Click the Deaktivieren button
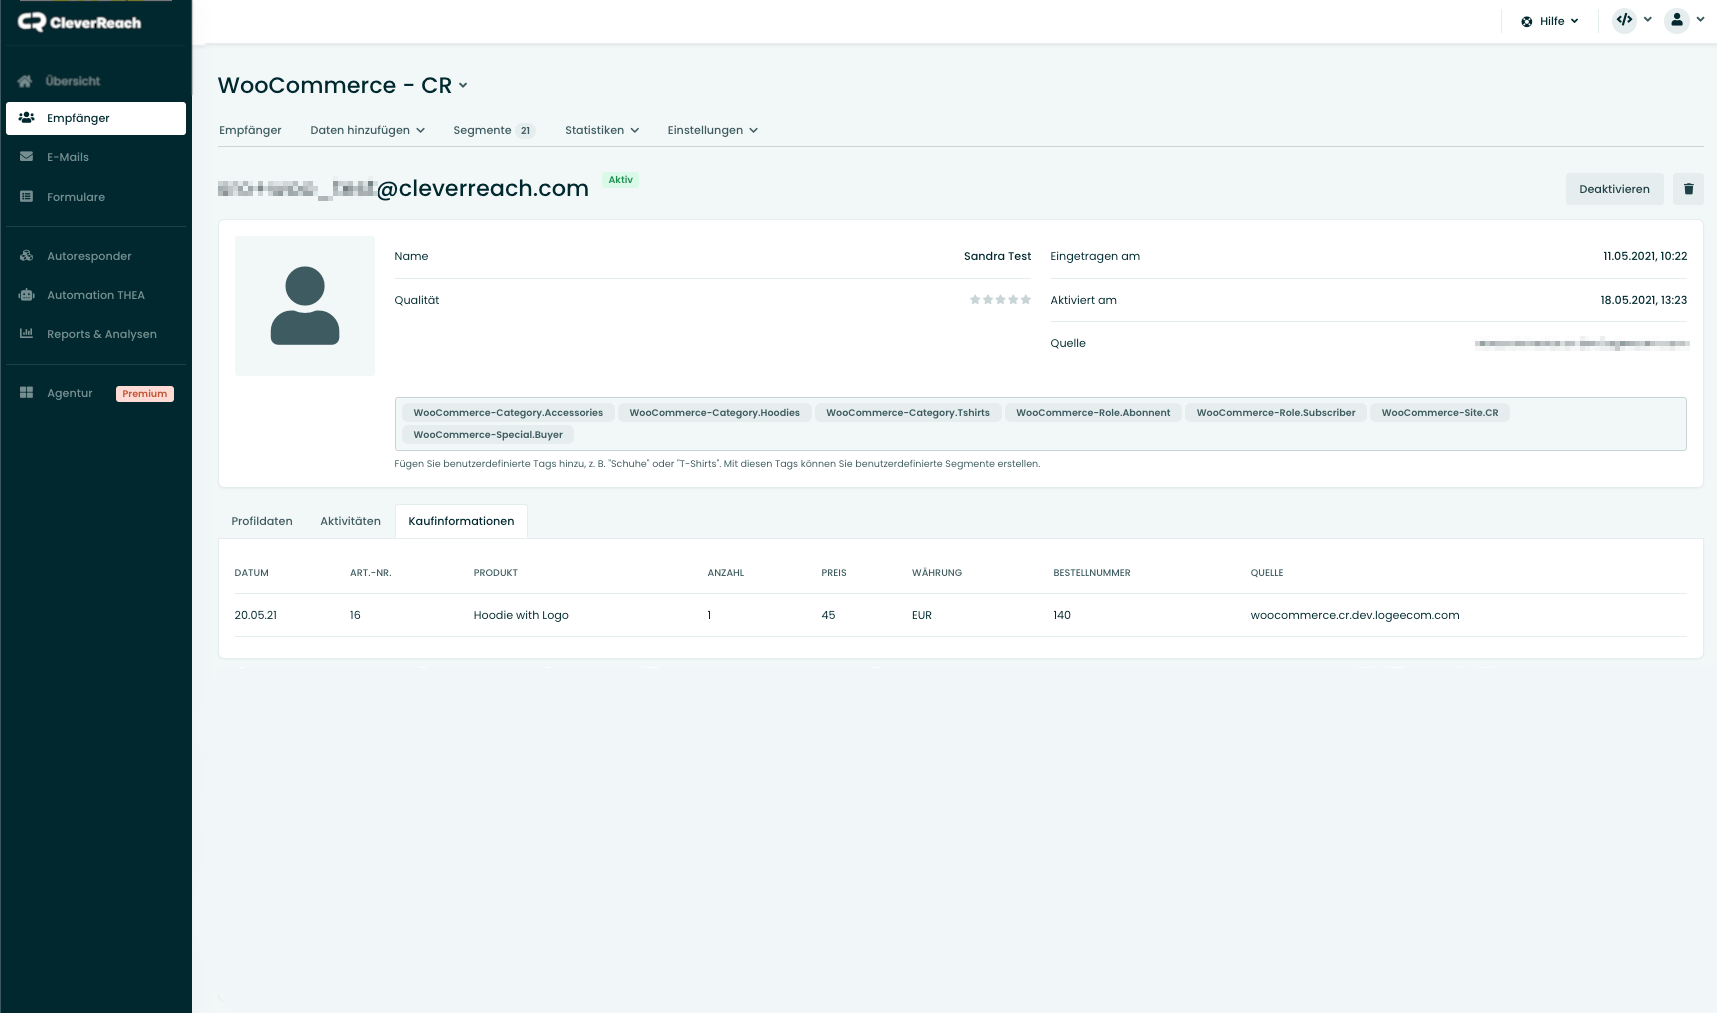Image resolution: width=1717 pixels, height=1013 pixels. 1614,189
